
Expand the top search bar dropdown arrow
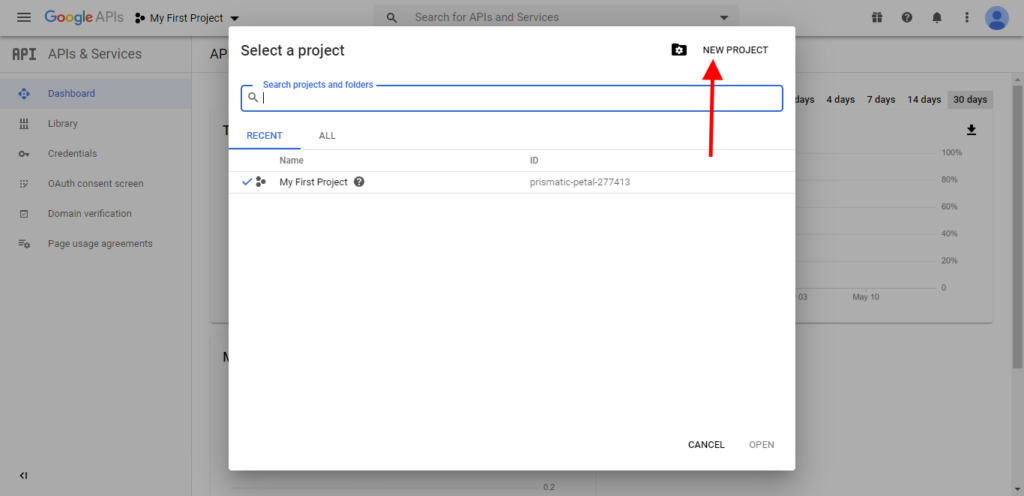click(x=724, y=18)
